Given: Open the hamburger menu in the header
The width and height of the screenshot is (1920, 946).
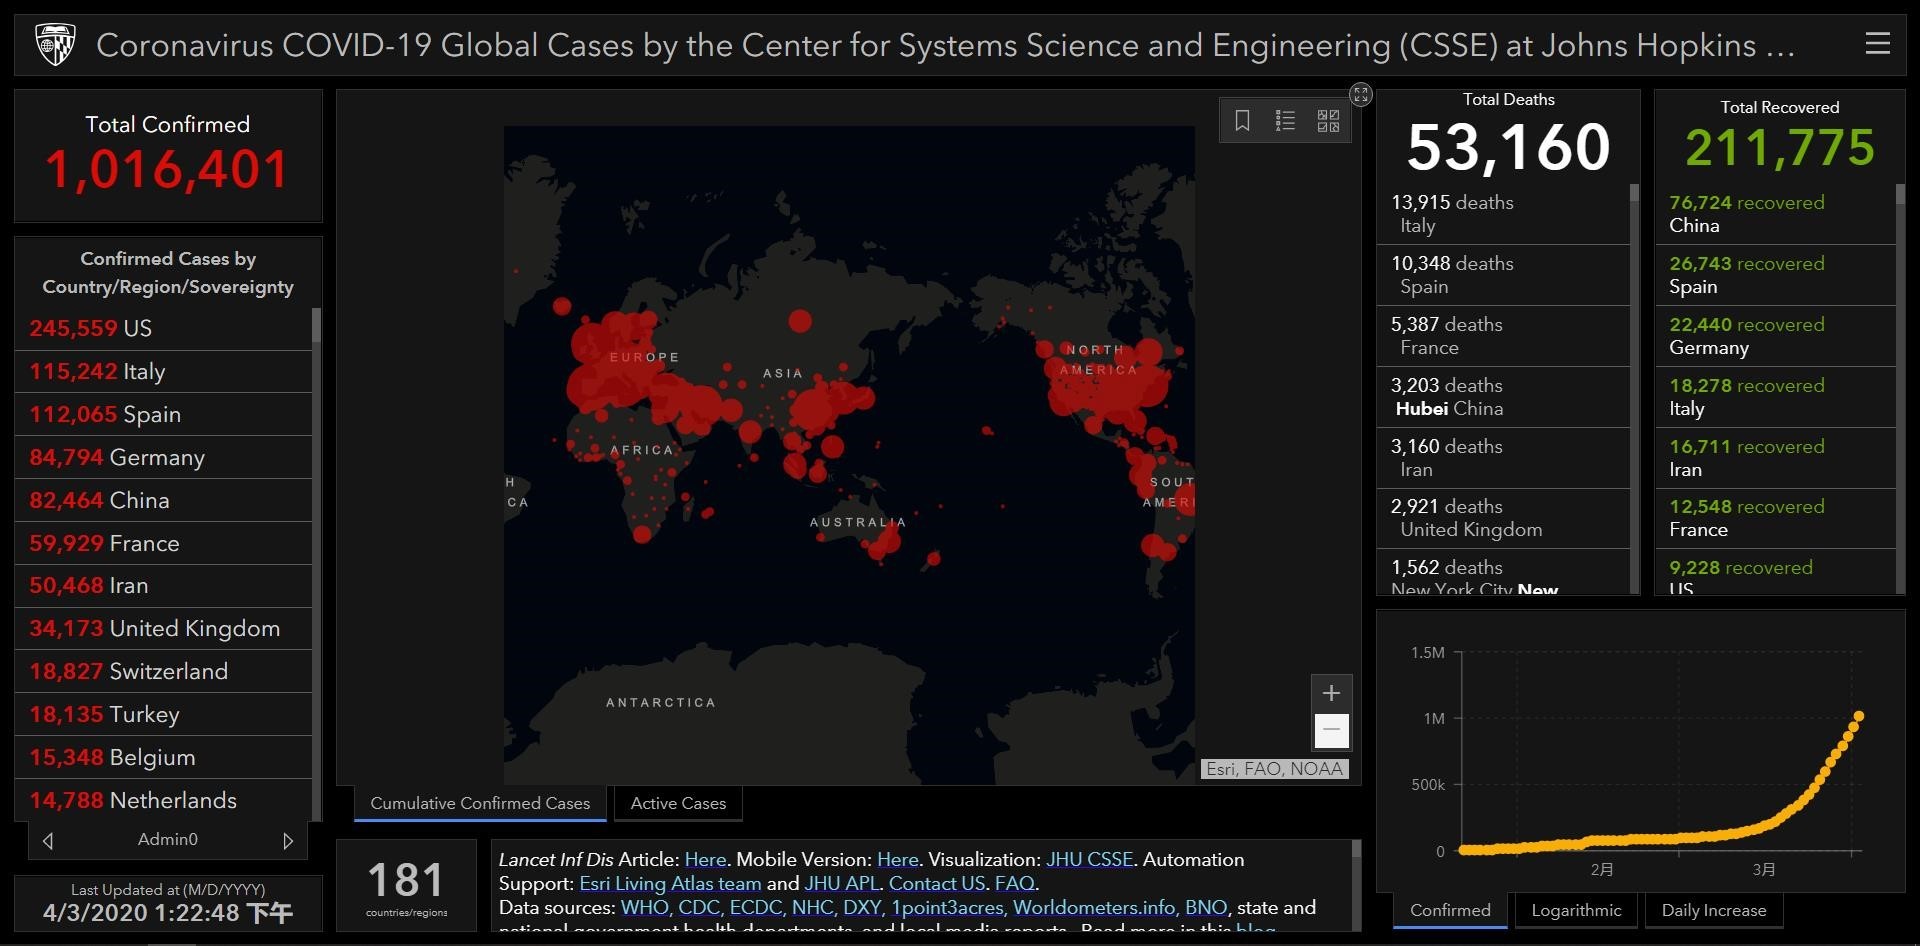Looking at the screenshot, I should [x=1877, y=43].
